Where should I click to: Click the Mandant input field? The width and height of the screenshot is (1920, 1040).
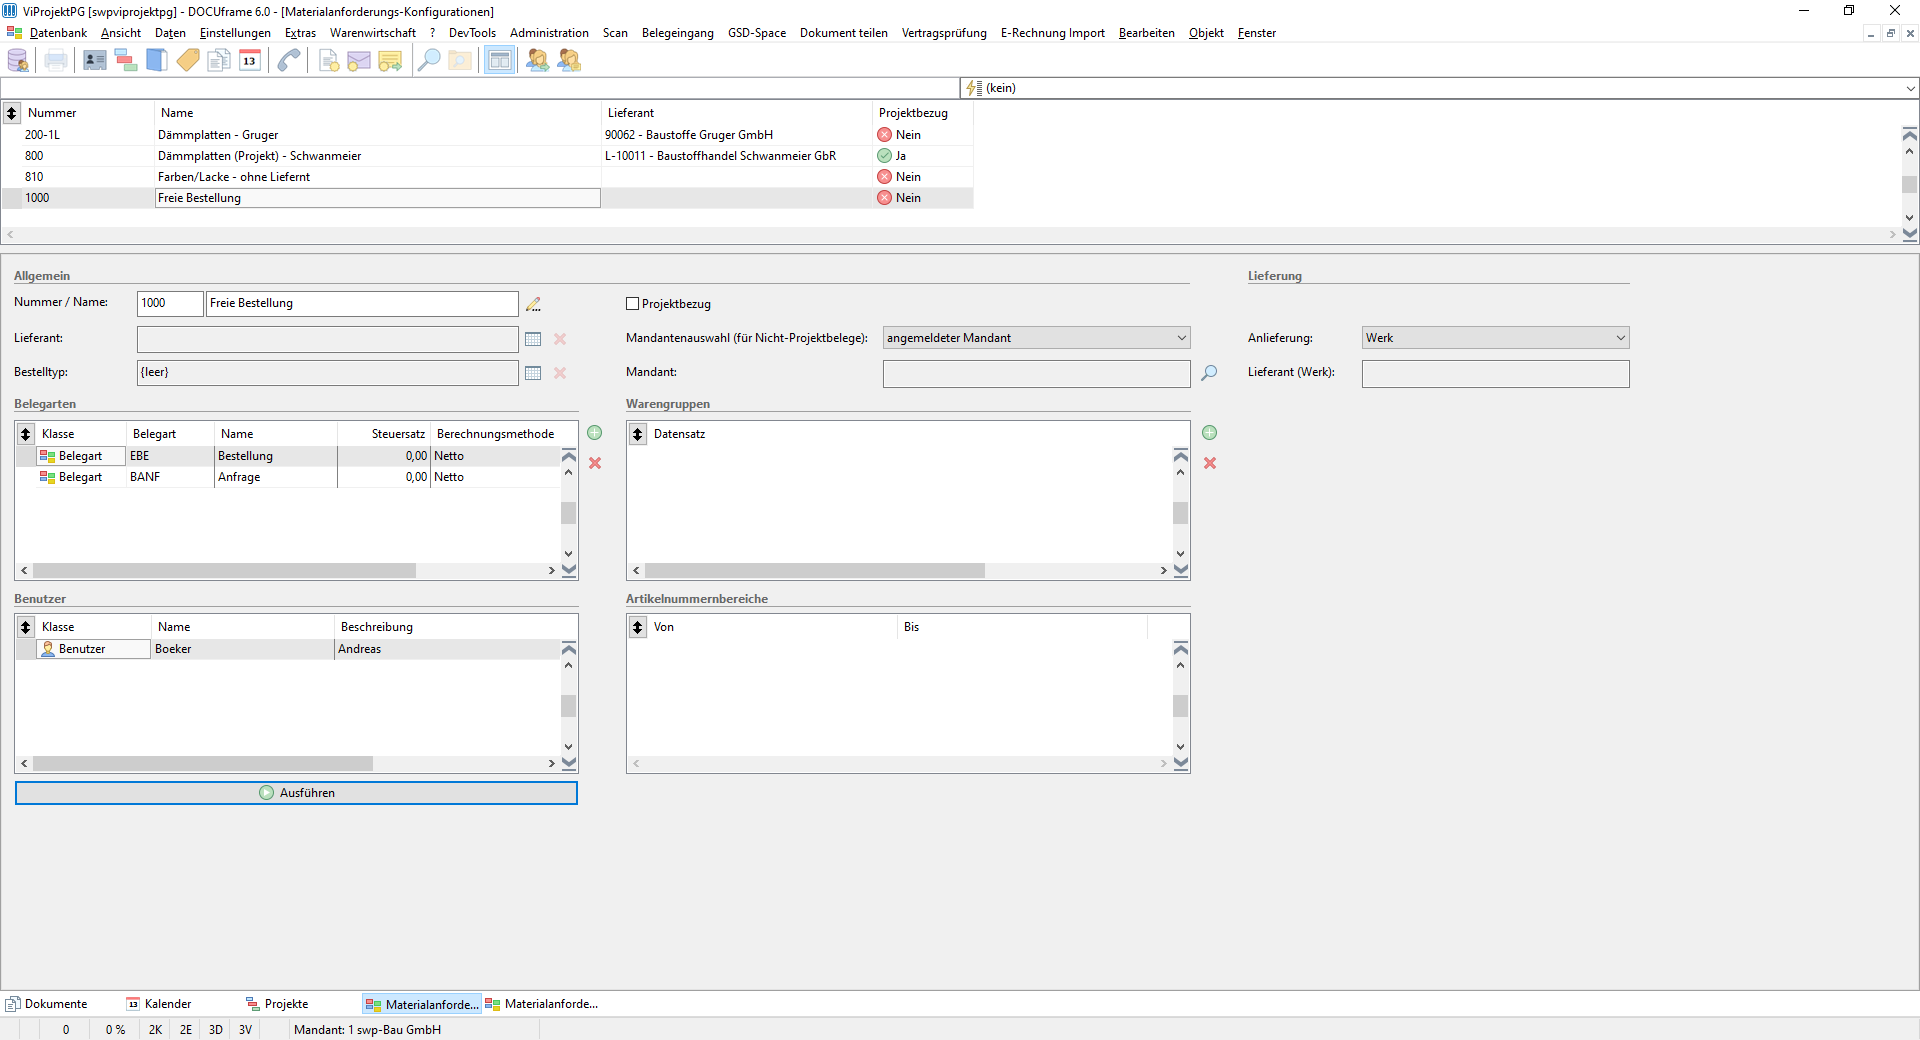1037,374
